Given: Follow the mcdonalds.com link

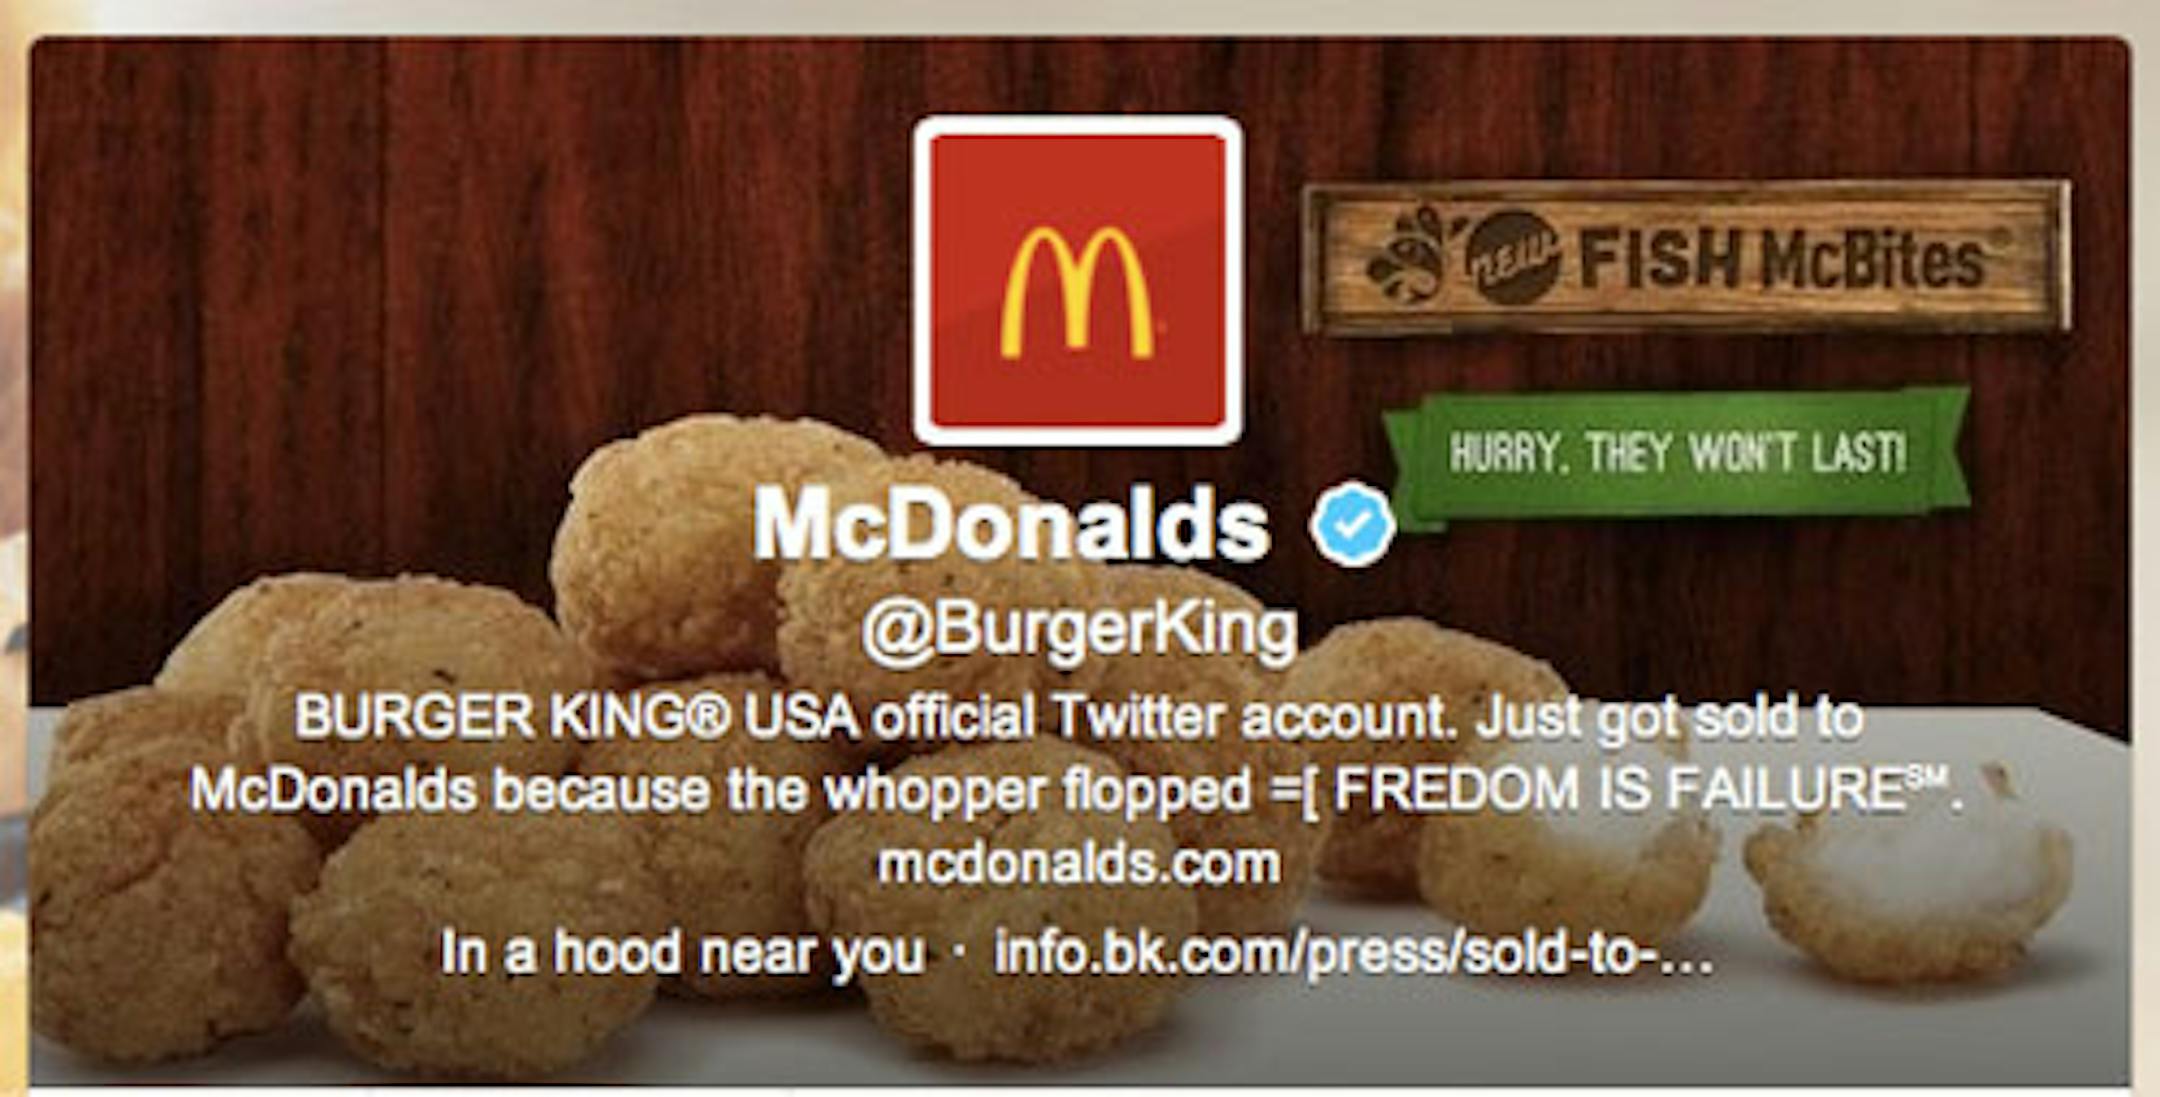Looking at the screenshot, I should coord(1079,863).
